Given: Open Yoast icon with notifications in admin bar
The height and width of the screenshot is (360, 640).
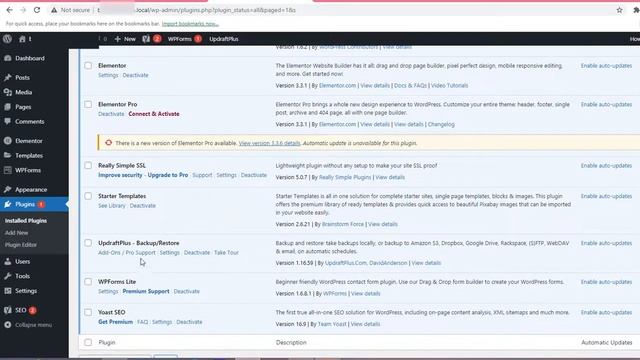Looking at the screenshot, I should 151,39.
